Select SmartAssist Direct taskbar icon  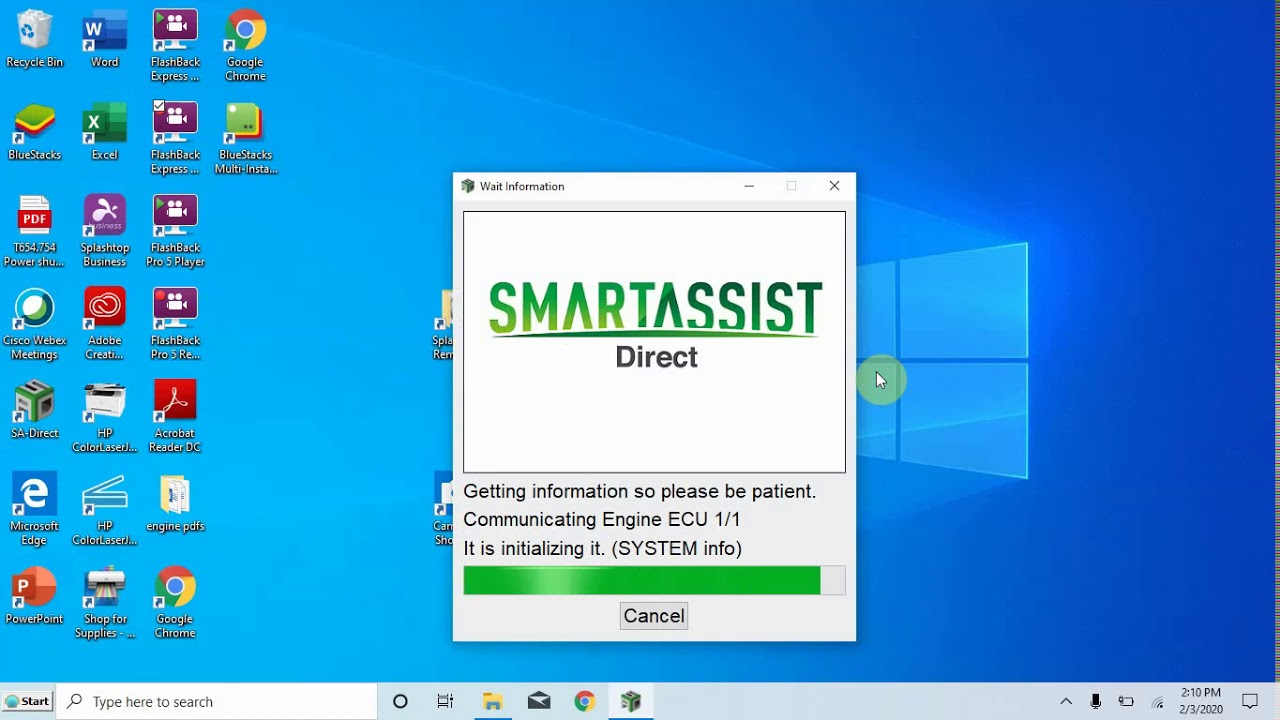tap(631, 701)
